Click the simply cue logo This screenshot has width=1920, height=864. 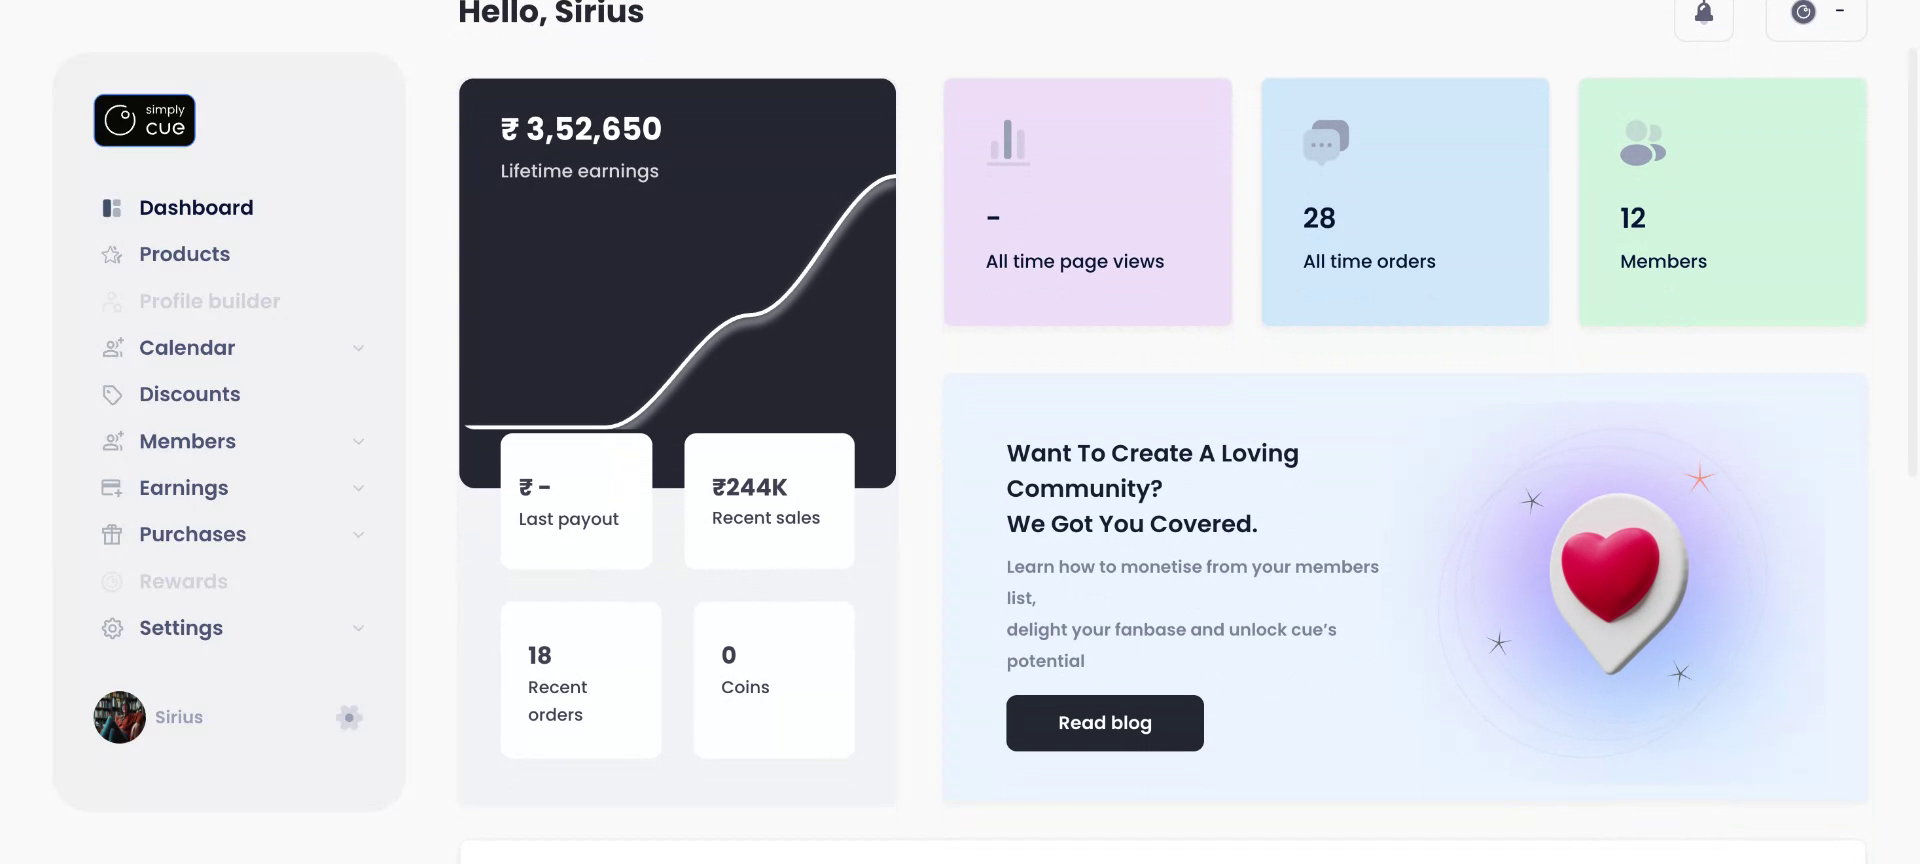(145, 121)
